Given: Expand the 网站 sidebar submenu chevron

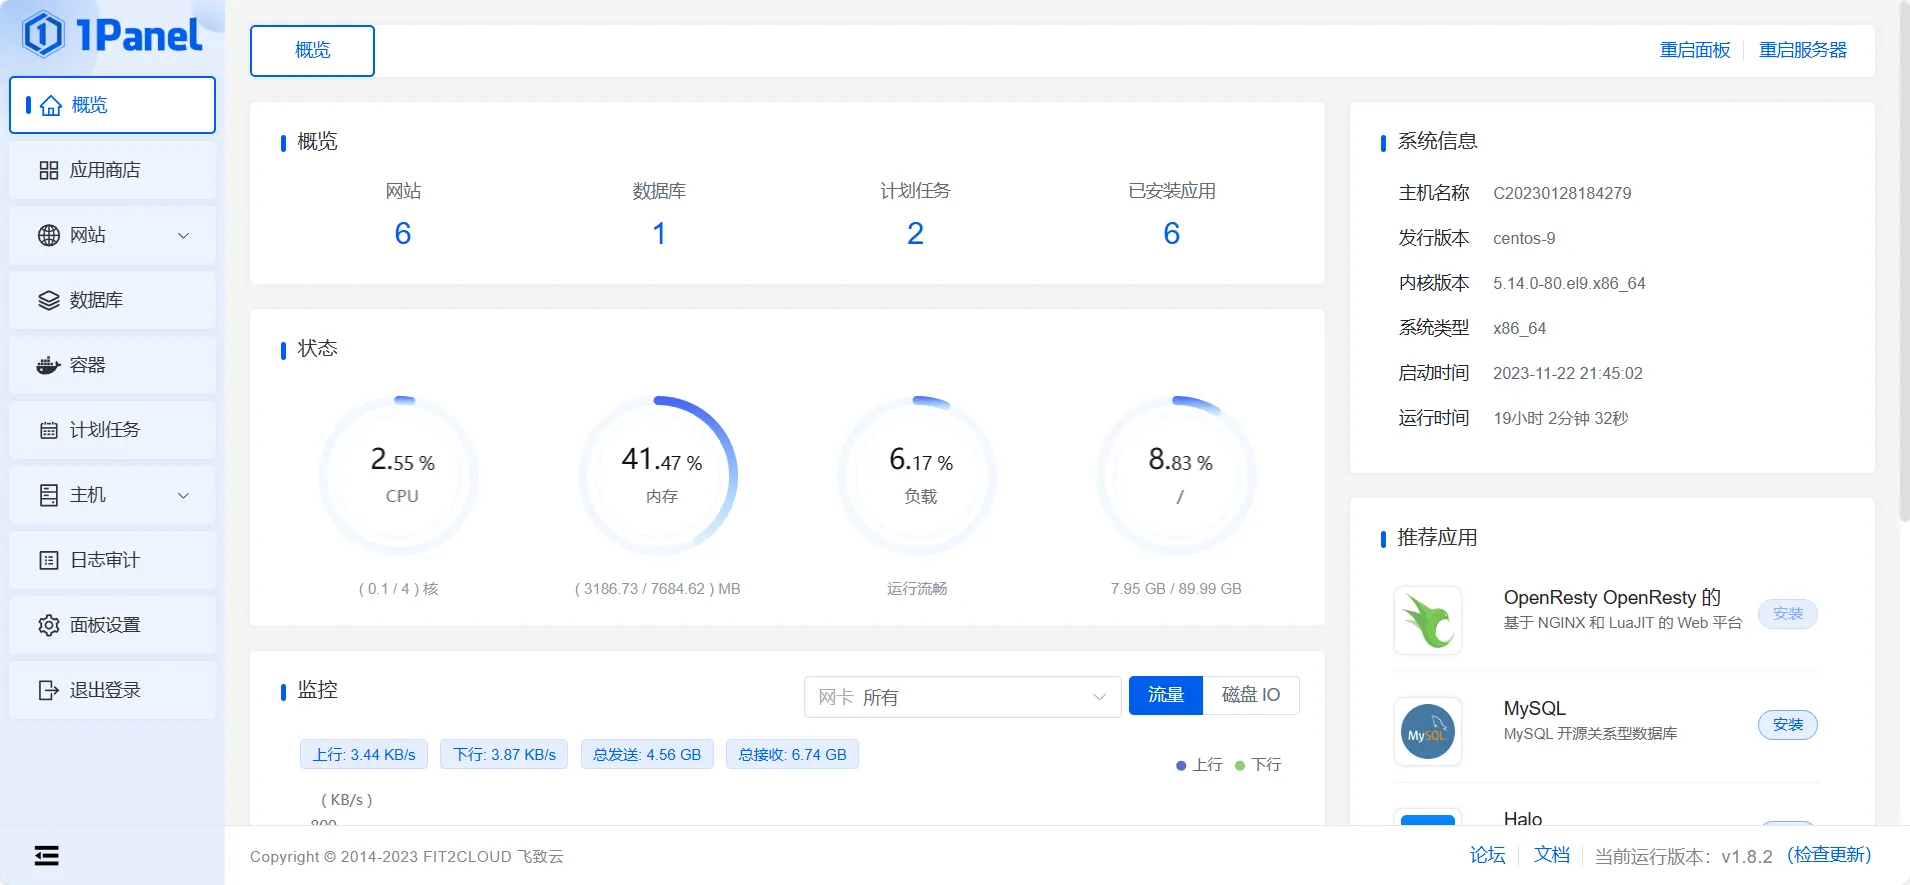Looking at the screenshot, I should click(183, 235).
